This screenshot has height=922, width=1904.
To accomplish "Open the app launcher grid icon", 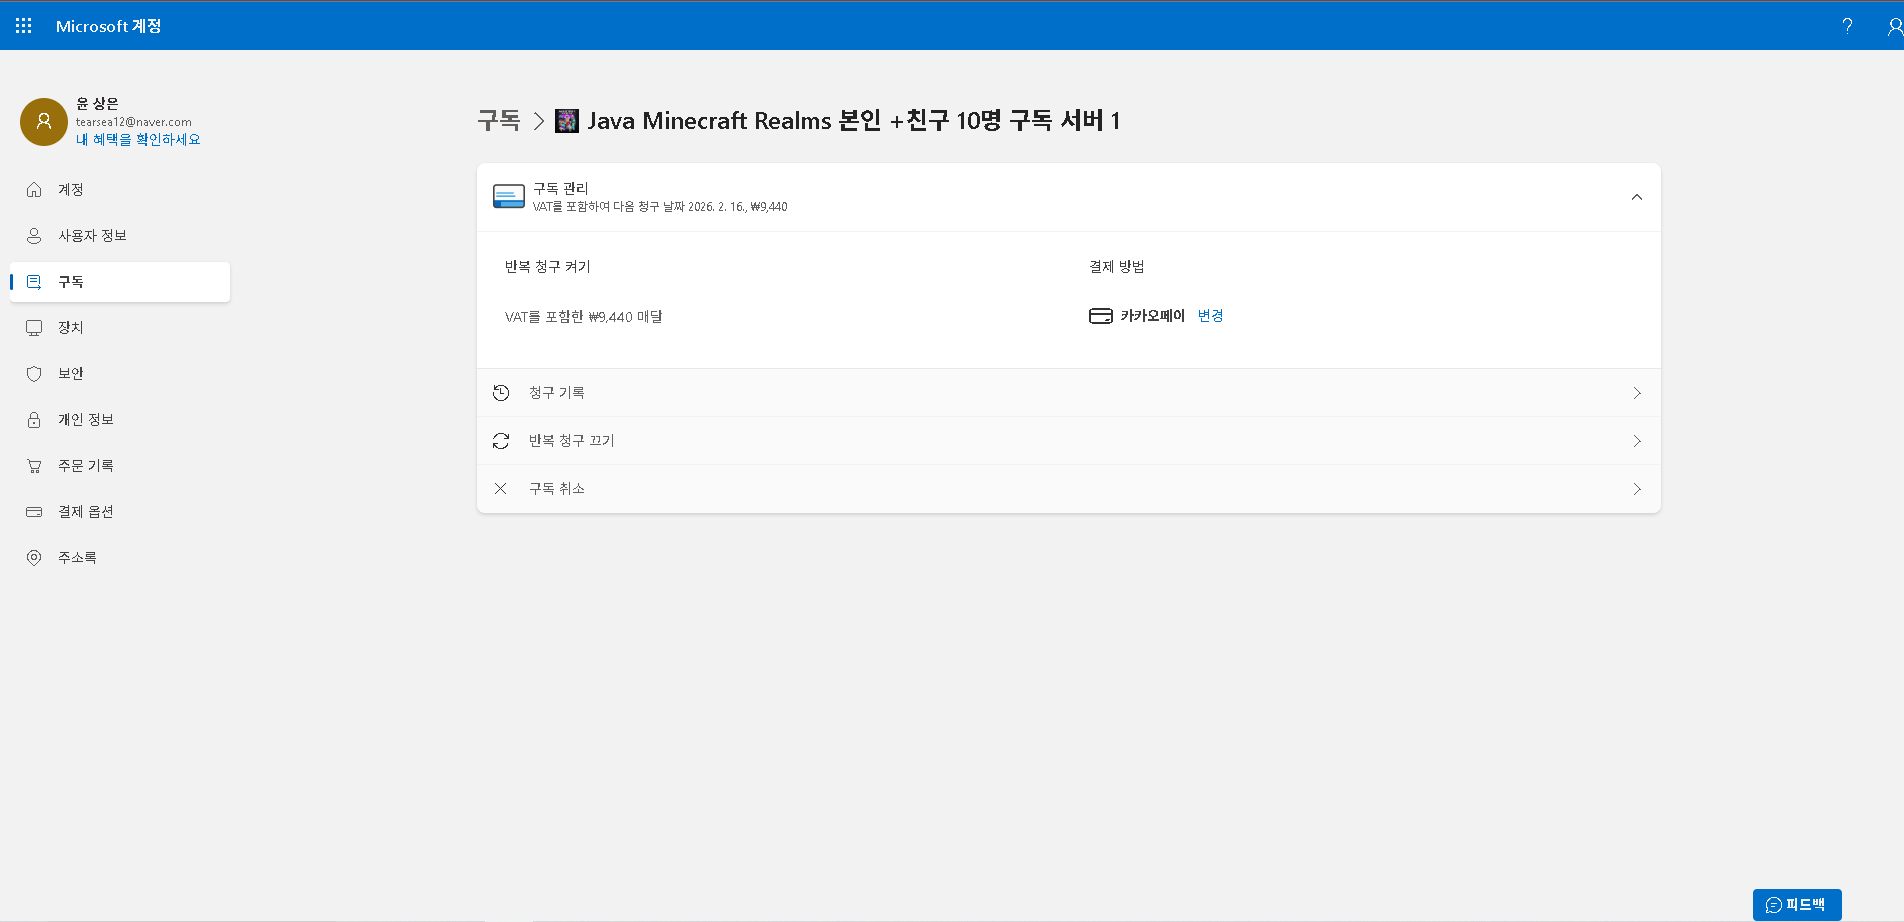I will [24, 26].
